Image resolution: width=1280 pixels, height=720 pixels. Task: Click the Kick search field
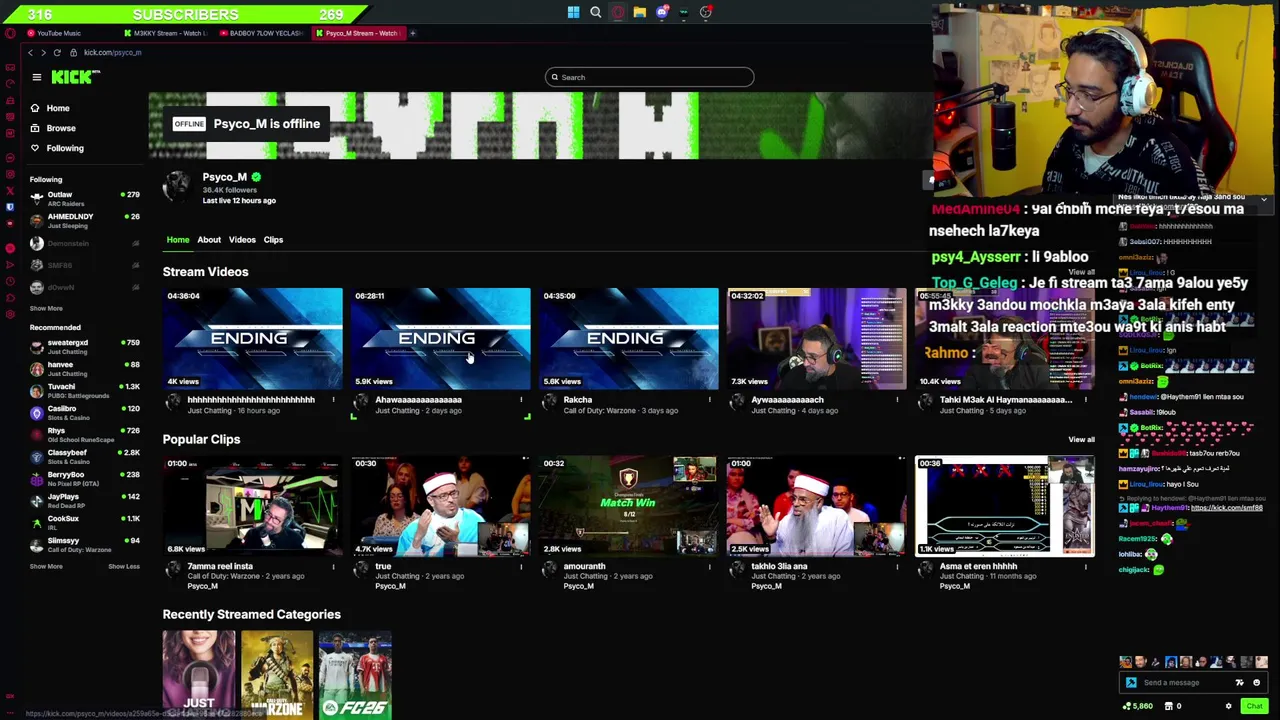point(649,77)
